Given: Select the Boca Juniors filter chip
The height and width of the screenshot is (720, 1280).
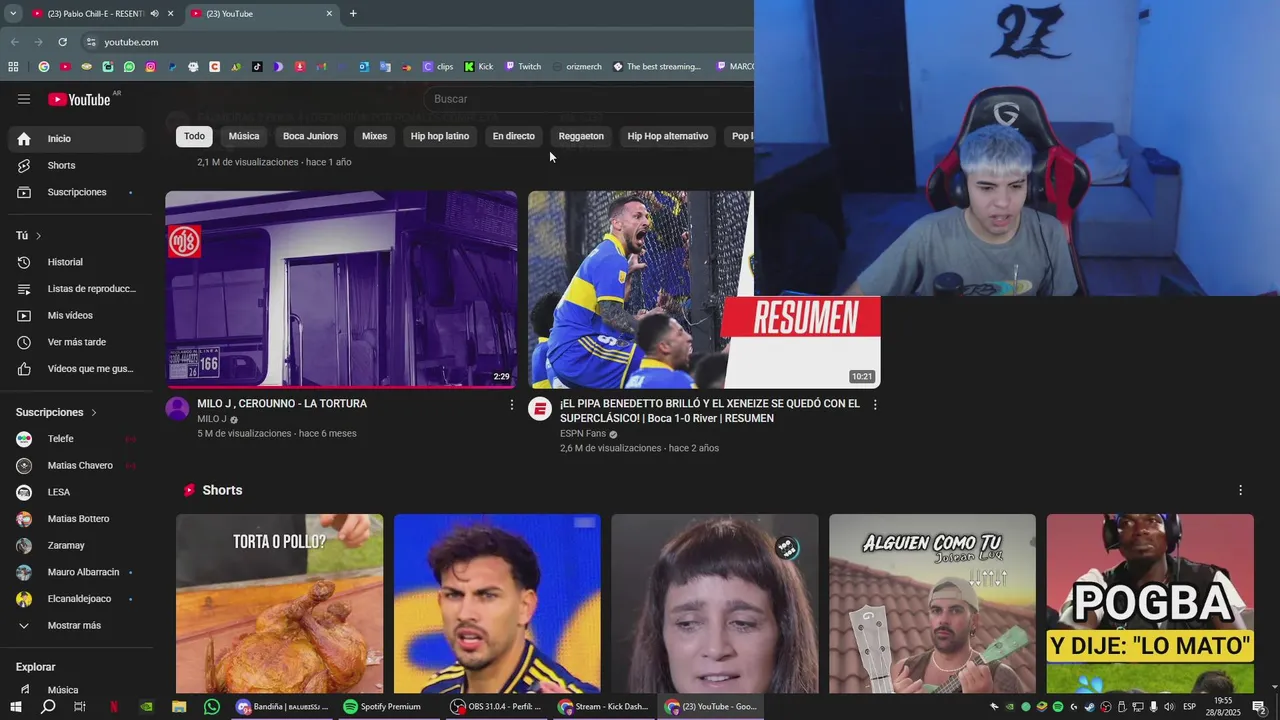Looking at the screenshot, I should click(310, 136).
